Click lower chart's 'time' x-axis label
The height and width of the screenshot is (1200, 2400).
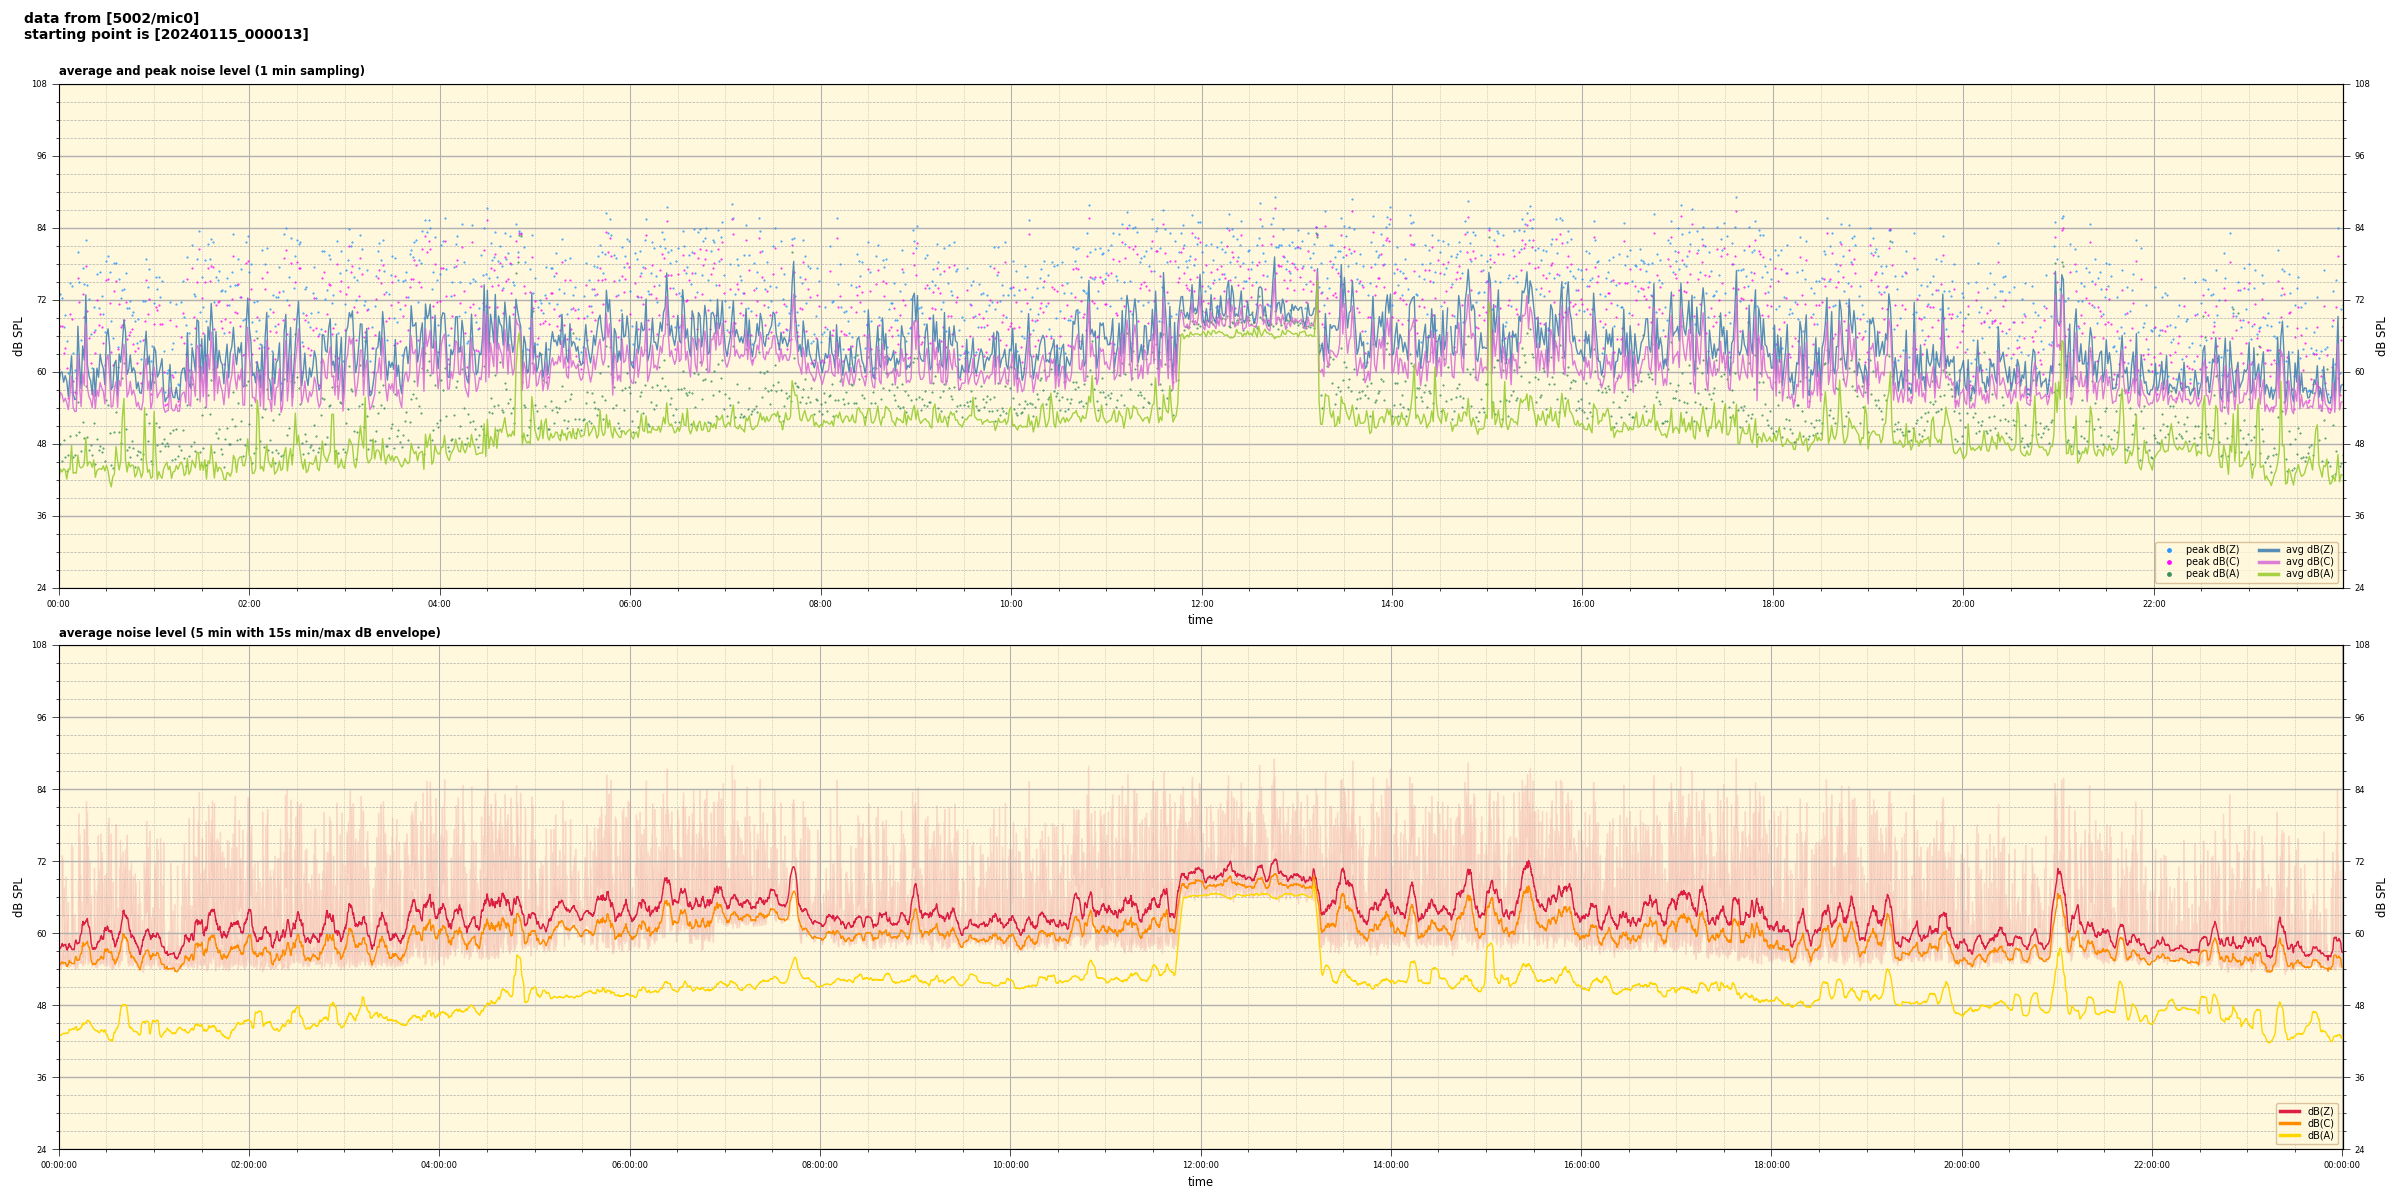(x=1200, y=1182)
